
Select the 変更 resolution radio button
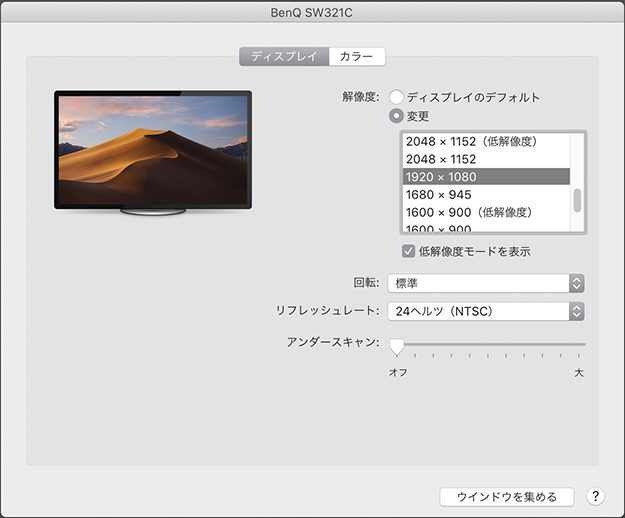(397, 116)
